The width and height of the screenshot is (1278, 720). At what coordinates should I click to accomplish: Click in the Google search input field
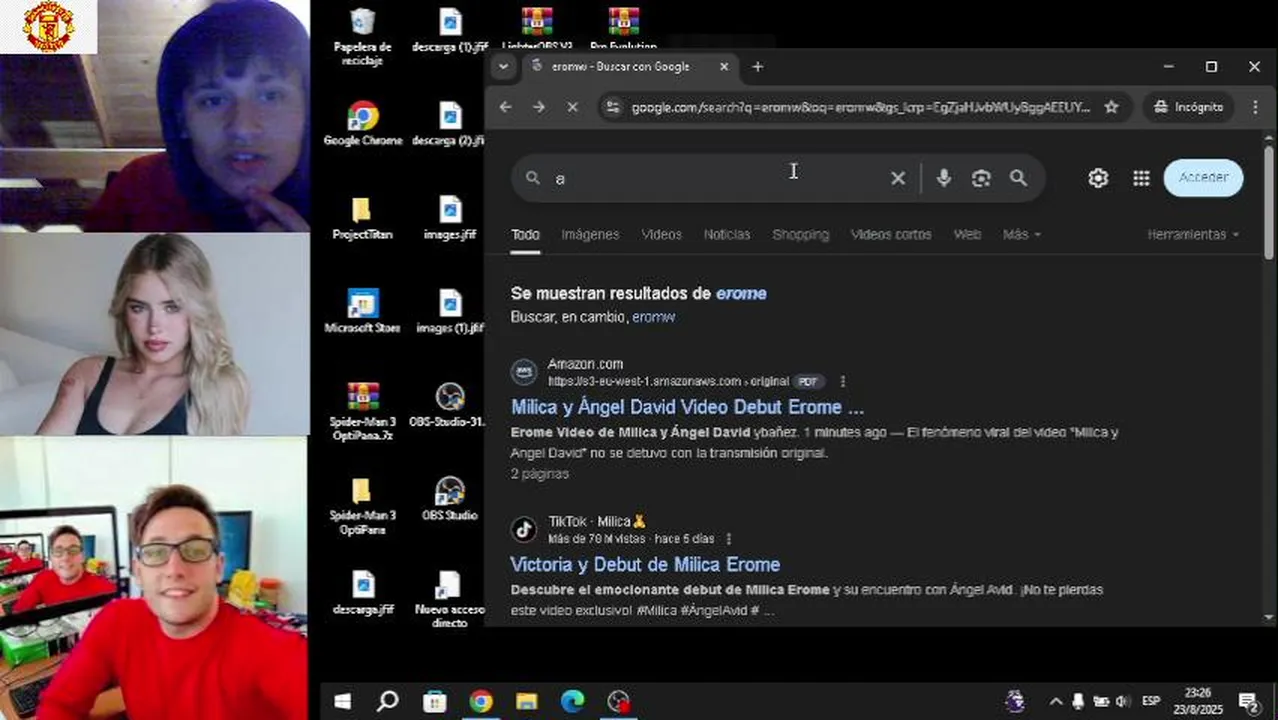pyautogui.click(x=719, y=178)
